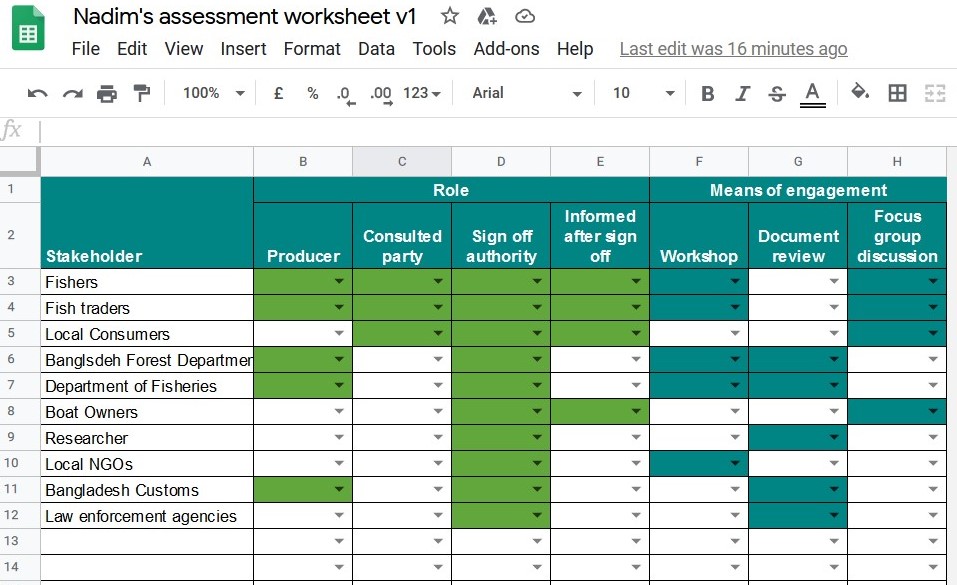
Task: Print the spreadsheet using printer icon
Action: [x=107, y=93]
